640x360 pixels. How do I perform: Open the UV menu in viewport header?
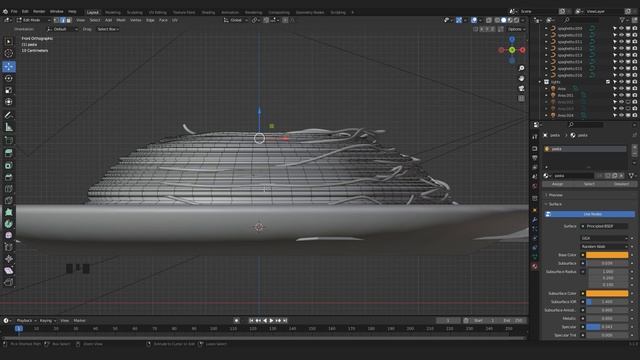tap(175, 20)
